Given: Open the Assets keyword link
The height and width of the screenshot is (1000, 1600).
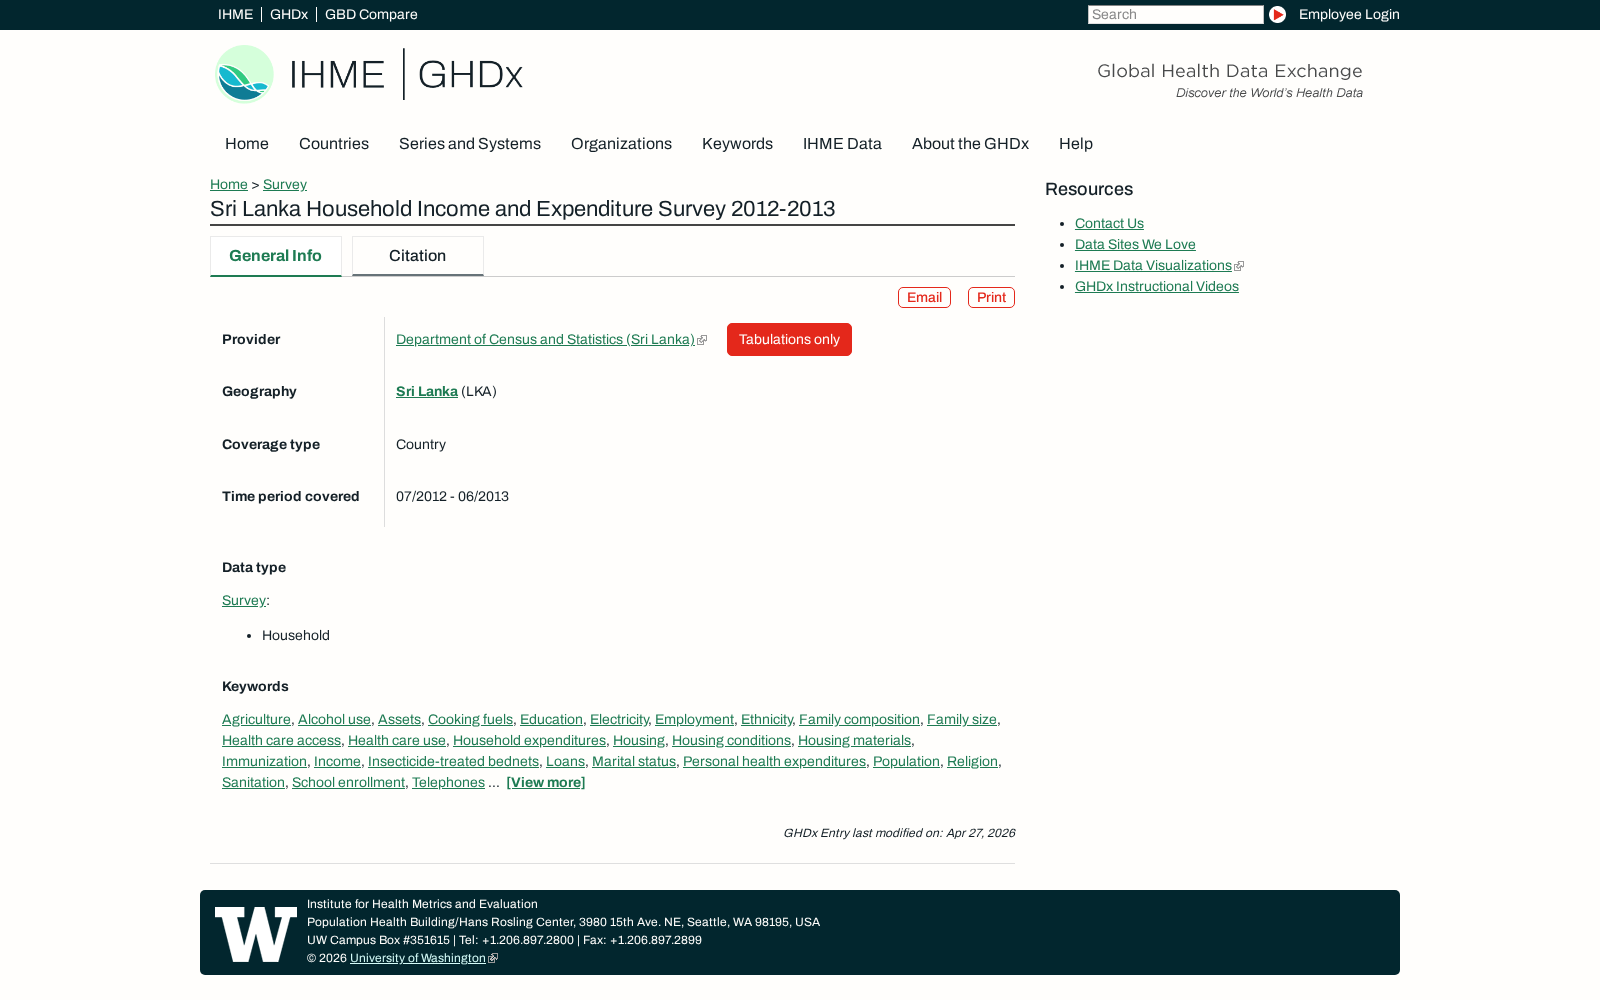Looking at the screenshot, I should point(399,720).
